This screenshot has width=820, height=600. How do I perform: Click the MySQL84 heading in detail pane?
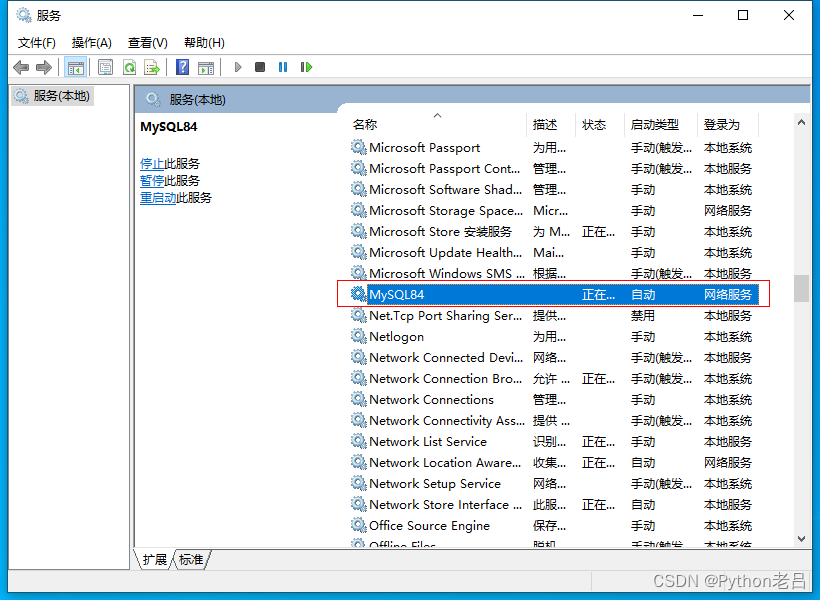pos(168,127)
